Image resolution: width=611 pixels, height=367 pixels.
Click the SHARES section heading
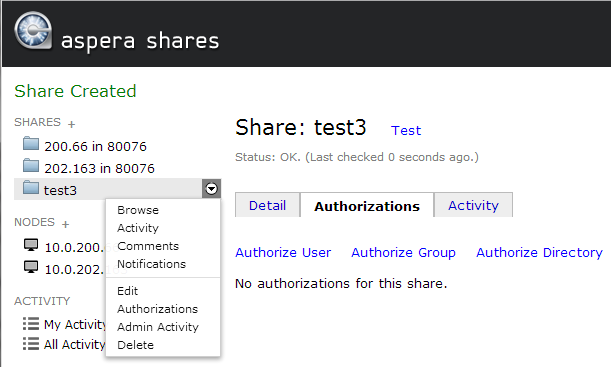37,122
